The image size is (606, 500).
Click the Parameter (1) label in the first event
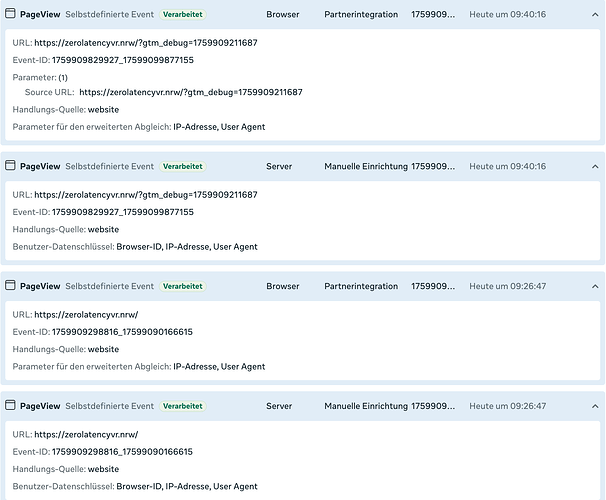[40, 77]
